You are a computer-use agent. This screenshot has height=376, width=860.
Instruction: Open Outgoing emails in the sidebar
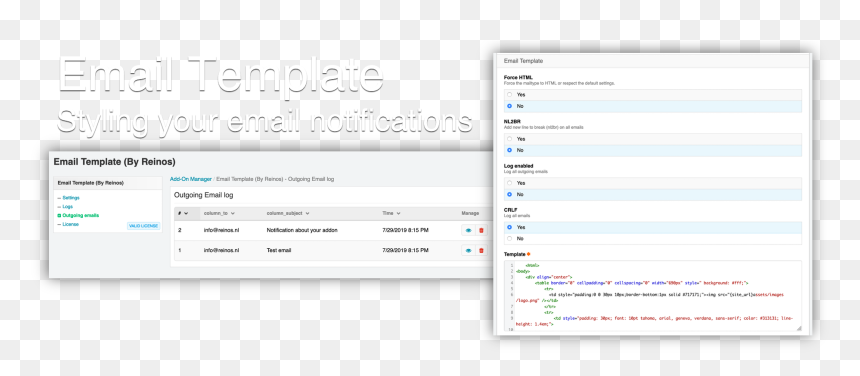[81, 215]
